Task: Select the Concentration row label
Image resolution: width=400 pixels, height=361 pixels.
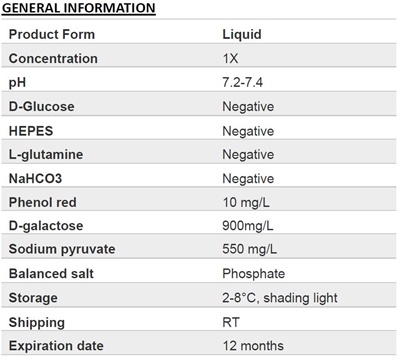Action: 53,58
